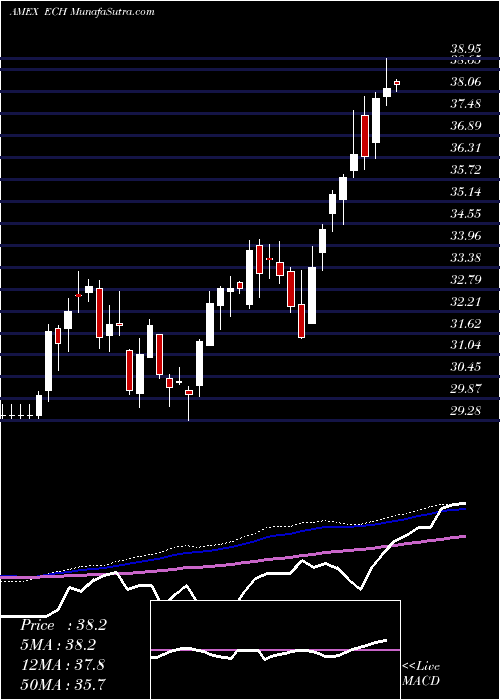The height and width of the screenshot is (700, 500).
Task: Click the 29.28 price axis label
Action: tap(466, 411)
